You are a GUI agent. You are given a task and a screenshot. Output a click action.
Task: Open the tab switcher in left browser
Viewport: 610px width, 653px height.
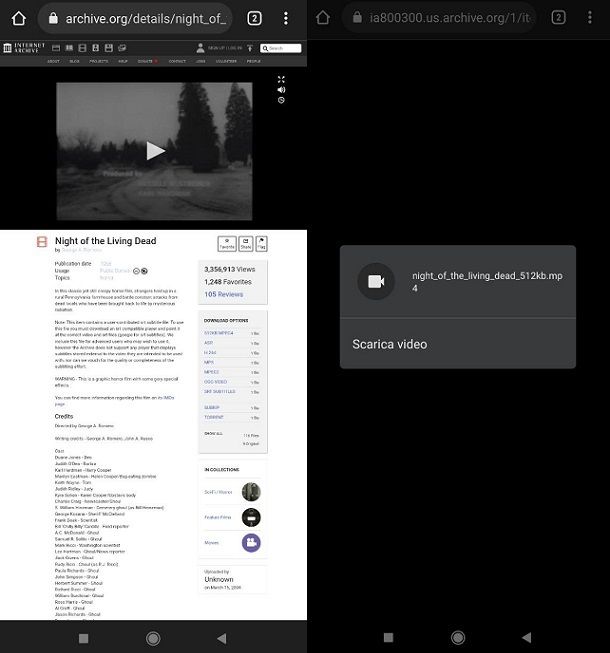[254, 18]
